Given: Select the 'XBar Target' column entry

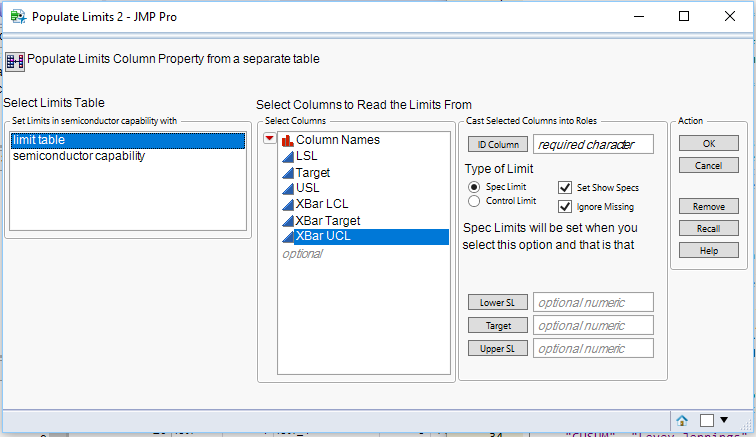Looking at the screenshot, I should pyautogui.click(x=327, y=221).
